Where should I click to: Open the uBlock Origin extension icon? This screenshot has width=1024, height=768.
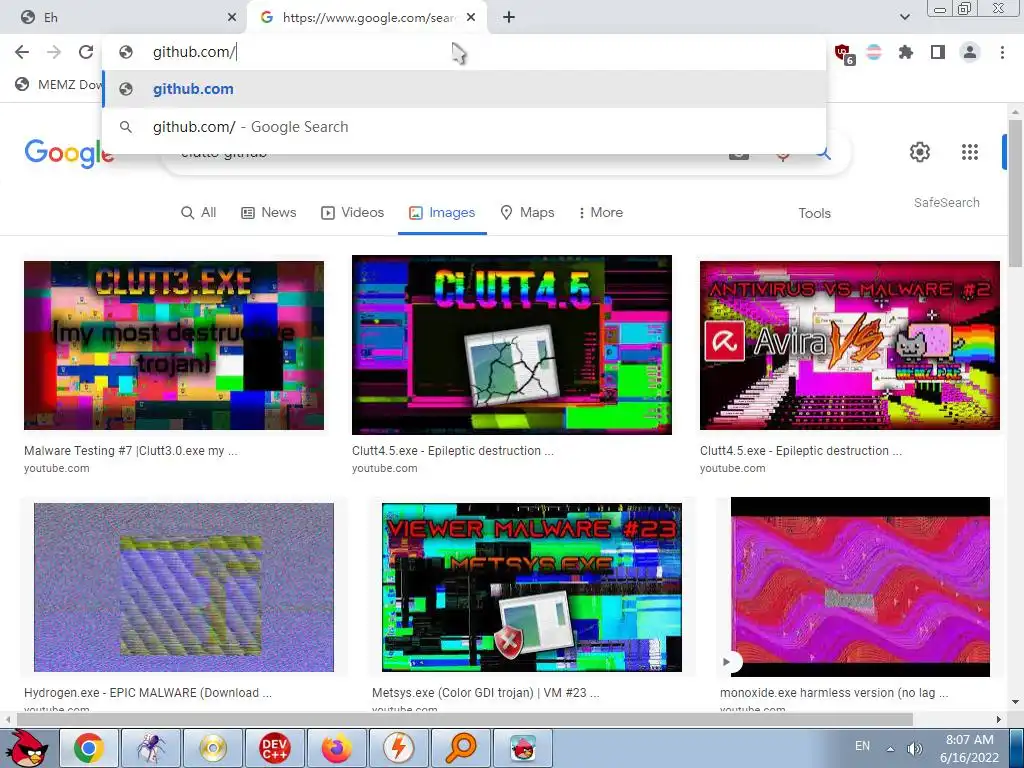843,54
